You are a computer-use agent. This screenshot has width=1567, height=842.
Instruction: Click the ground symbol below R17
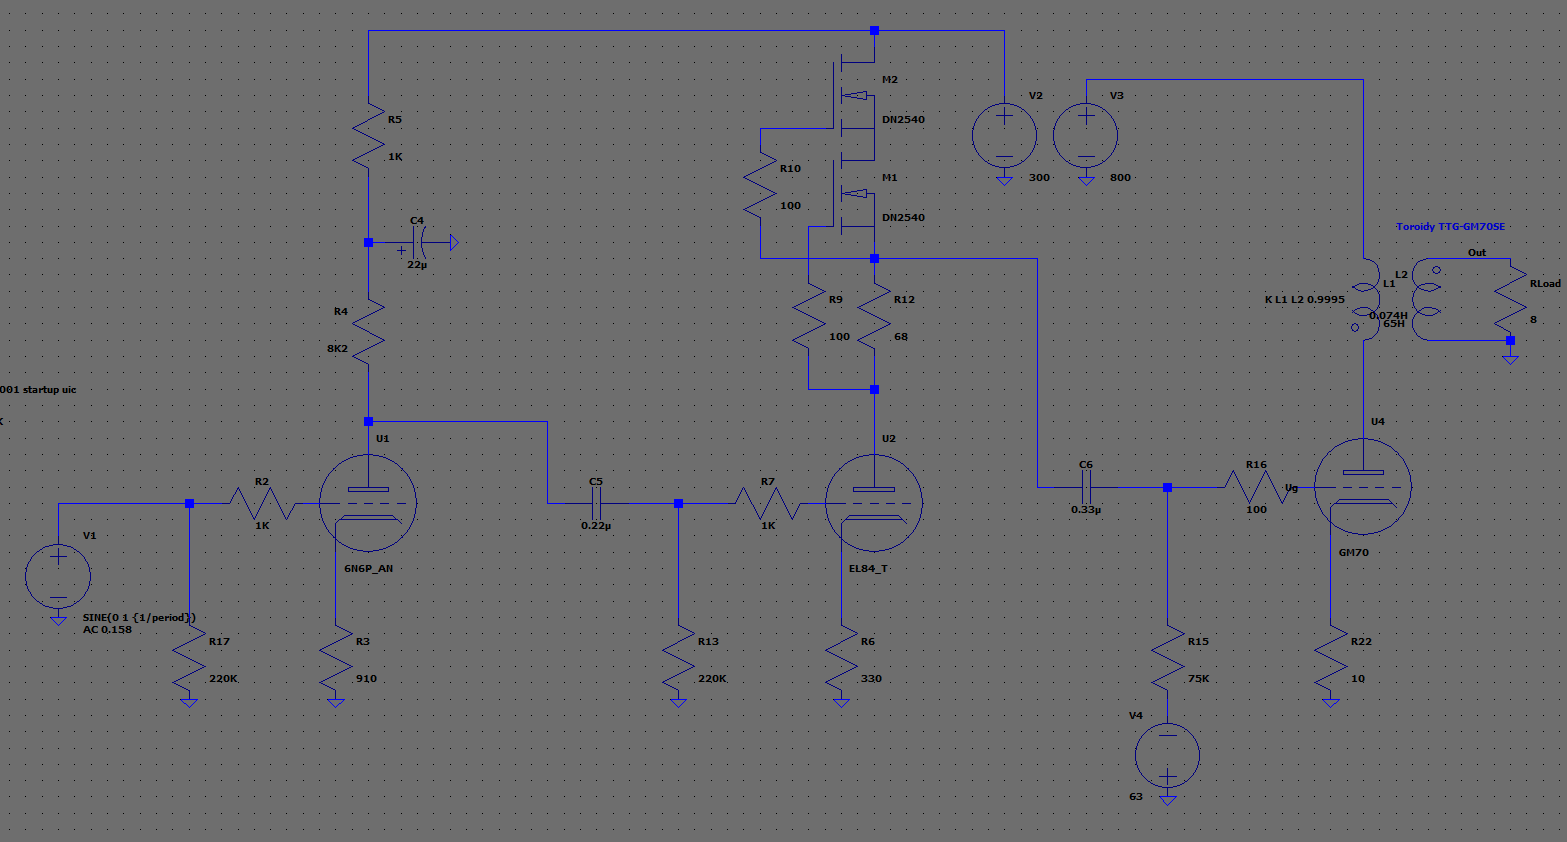189,702
